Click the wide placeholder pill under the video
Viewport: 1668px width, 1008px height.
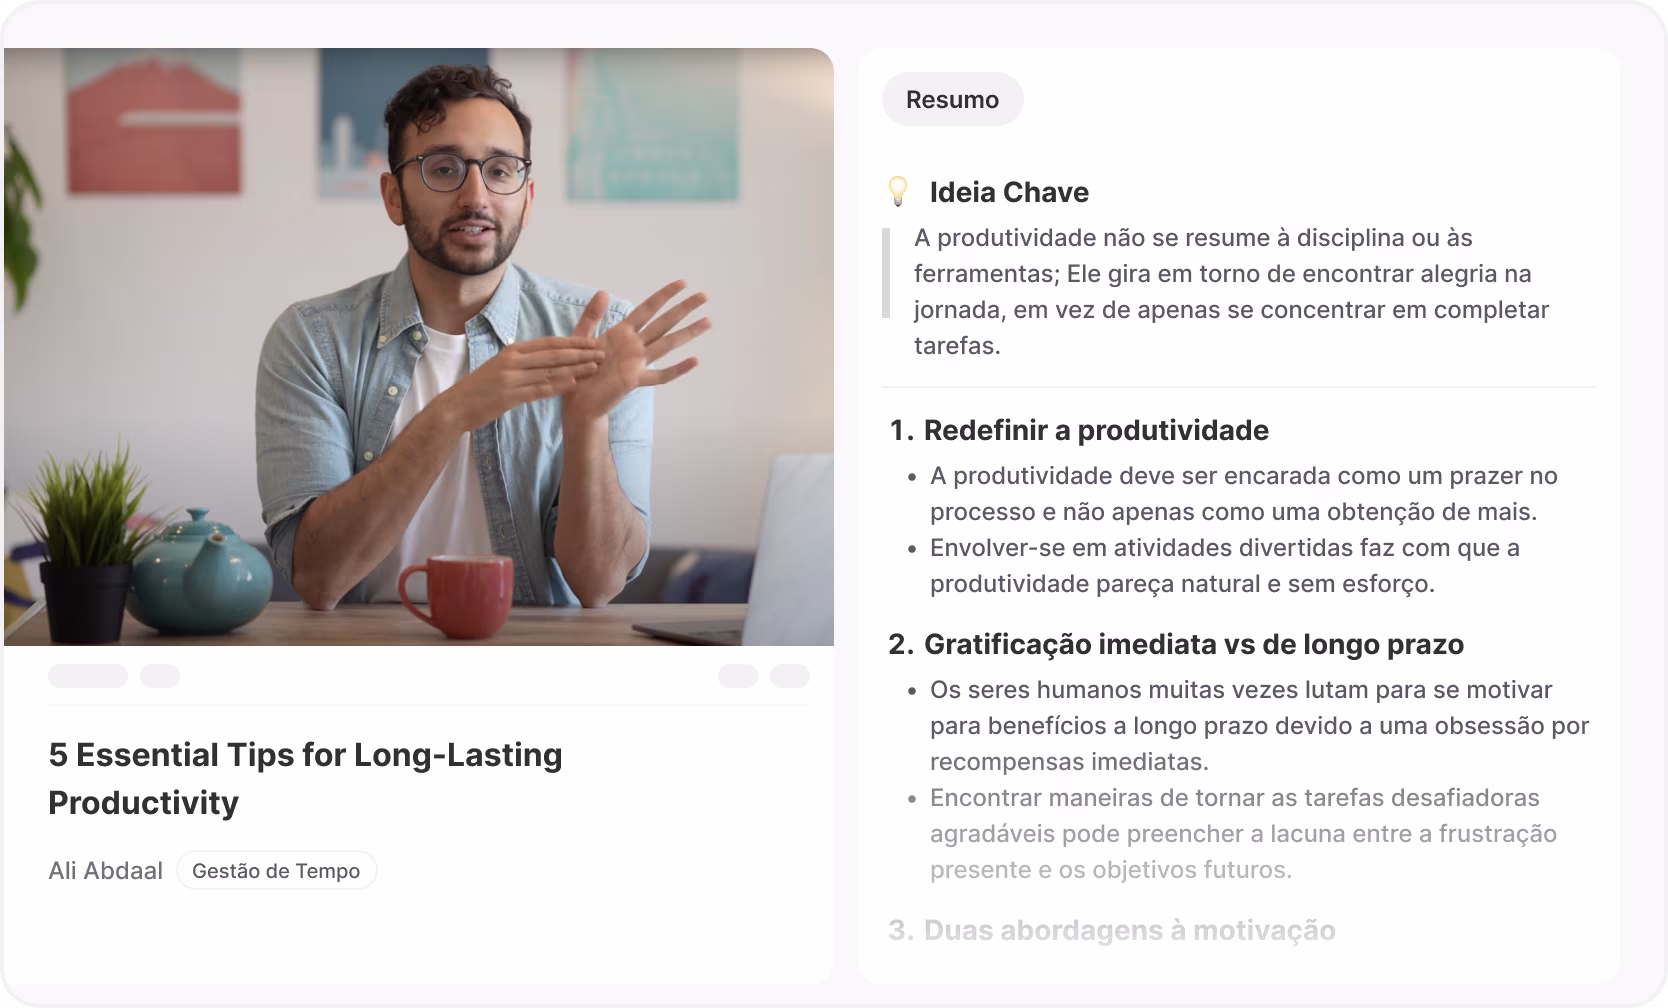(88, 676)
